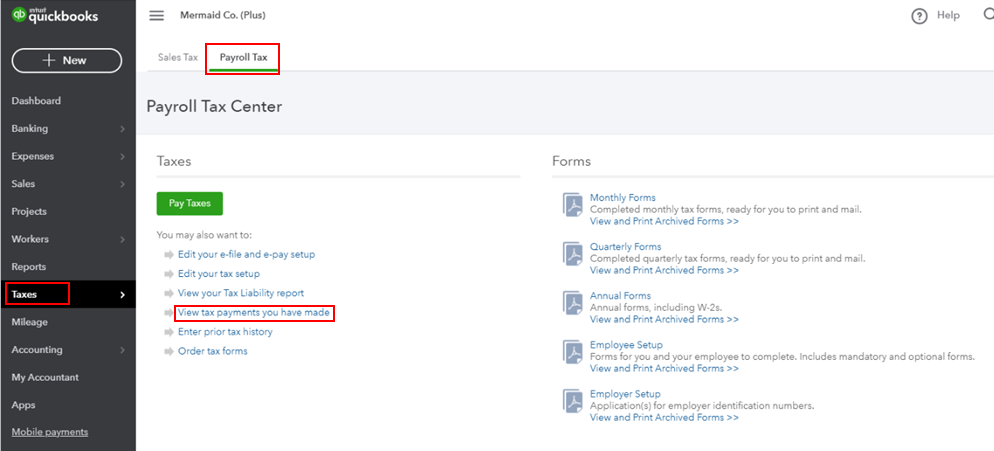View archived forms under Quarterly Forms
Viewport: 994px width, 451px height.
(x=664, y=270)
